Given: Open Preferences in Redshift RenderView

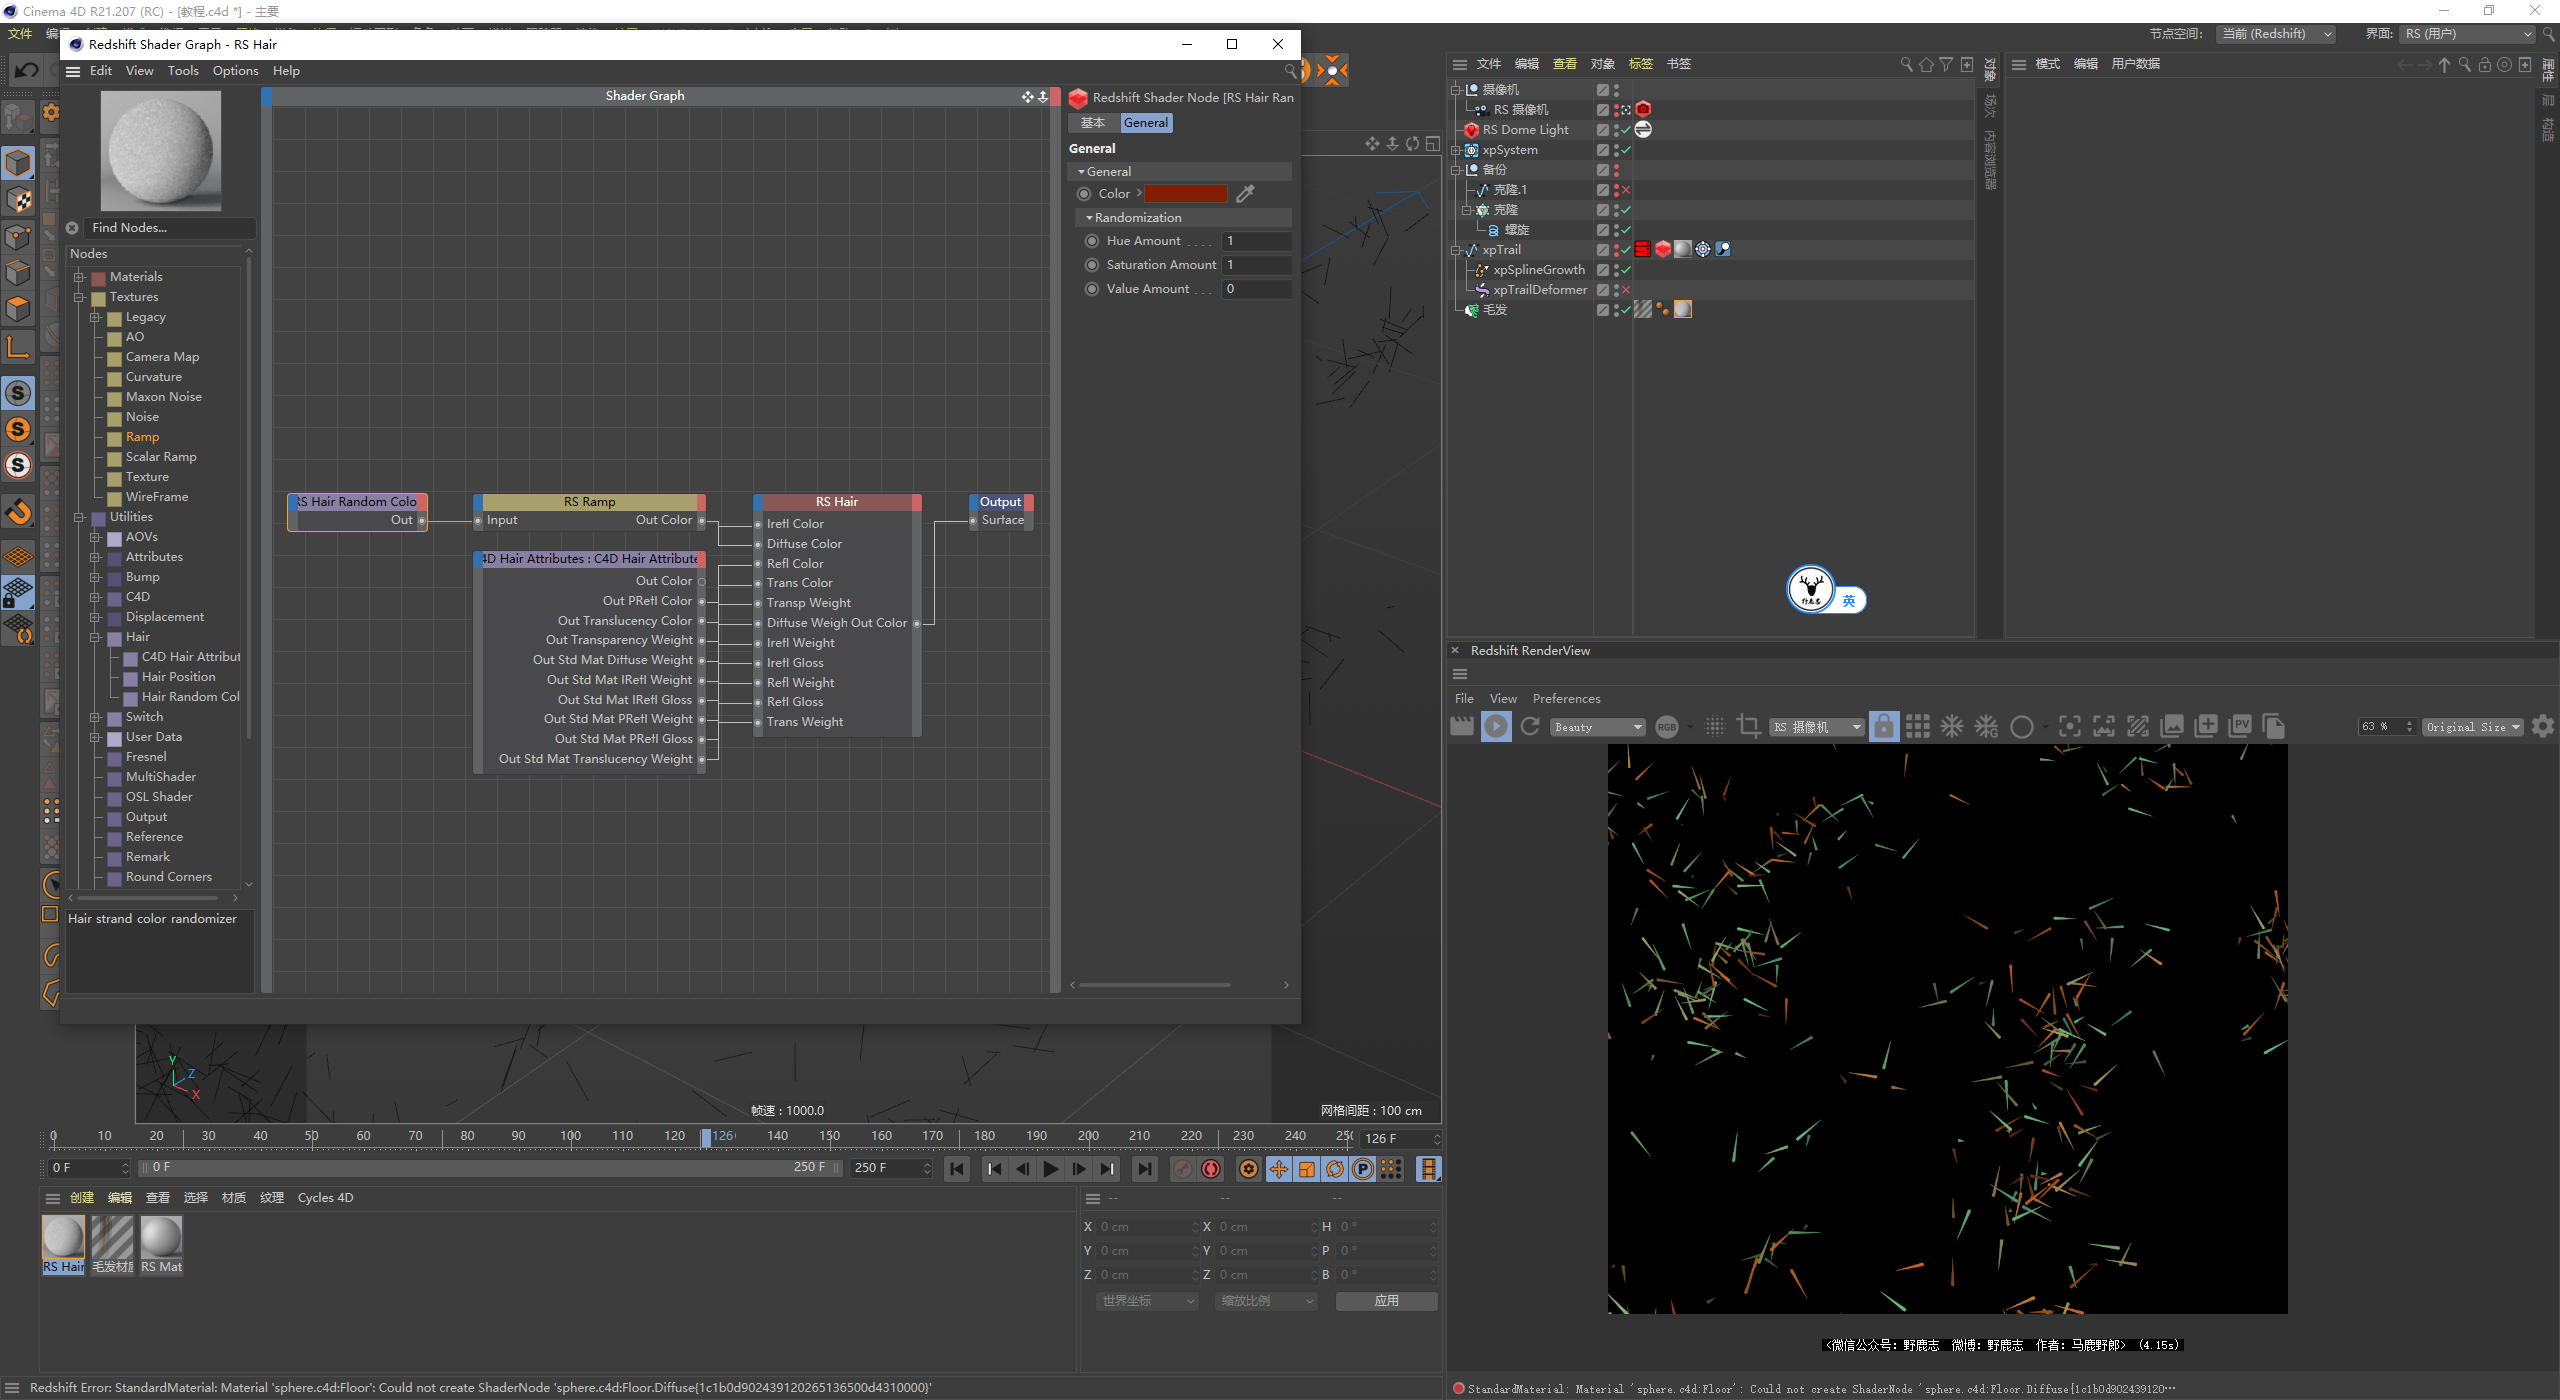Looking at the screenshot, I should tap(1566, 699).
